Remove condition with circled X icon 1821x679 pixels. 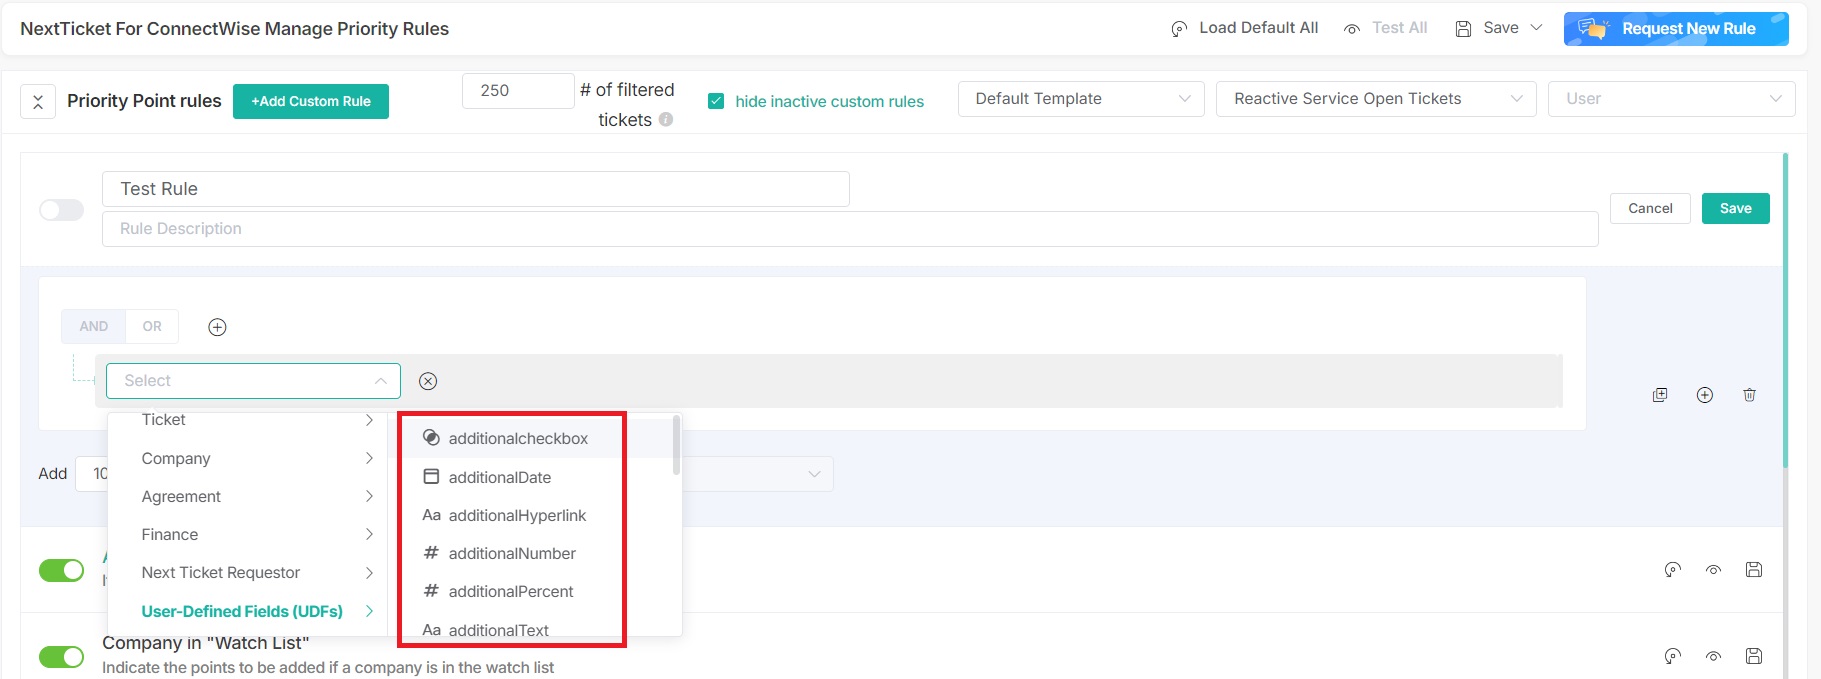(428, 381)
